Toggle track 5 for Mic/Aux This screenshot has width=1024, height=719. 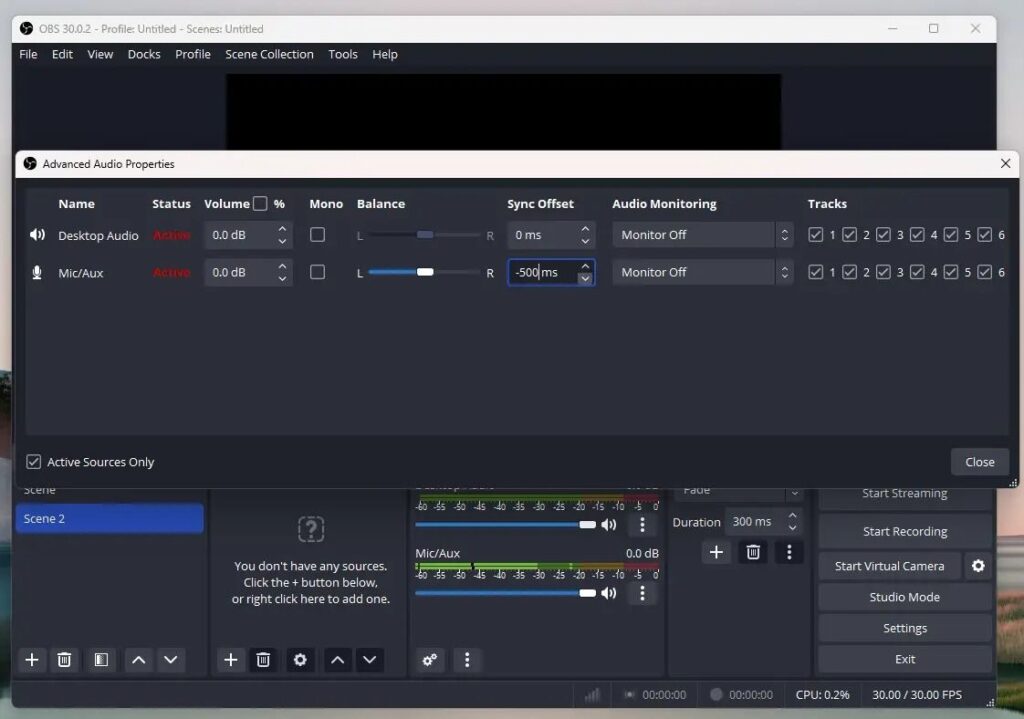tap(951, 272)
